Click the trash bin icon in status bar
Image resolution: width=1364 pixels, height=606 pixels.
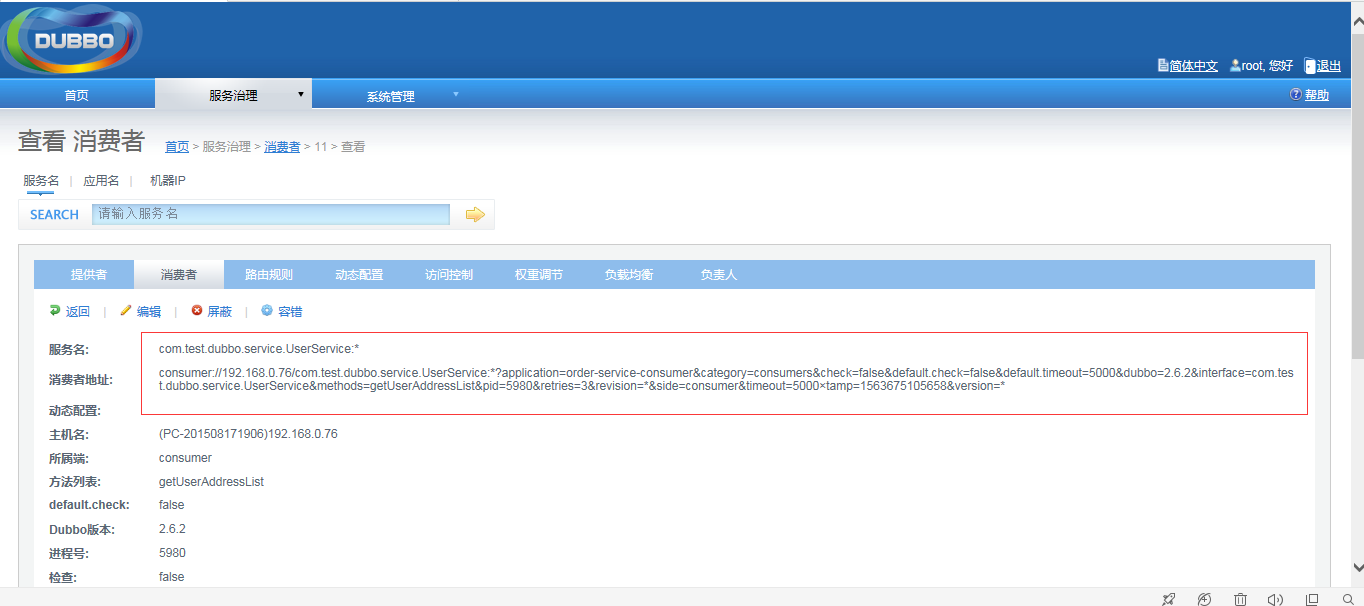tap(1240, 599)
